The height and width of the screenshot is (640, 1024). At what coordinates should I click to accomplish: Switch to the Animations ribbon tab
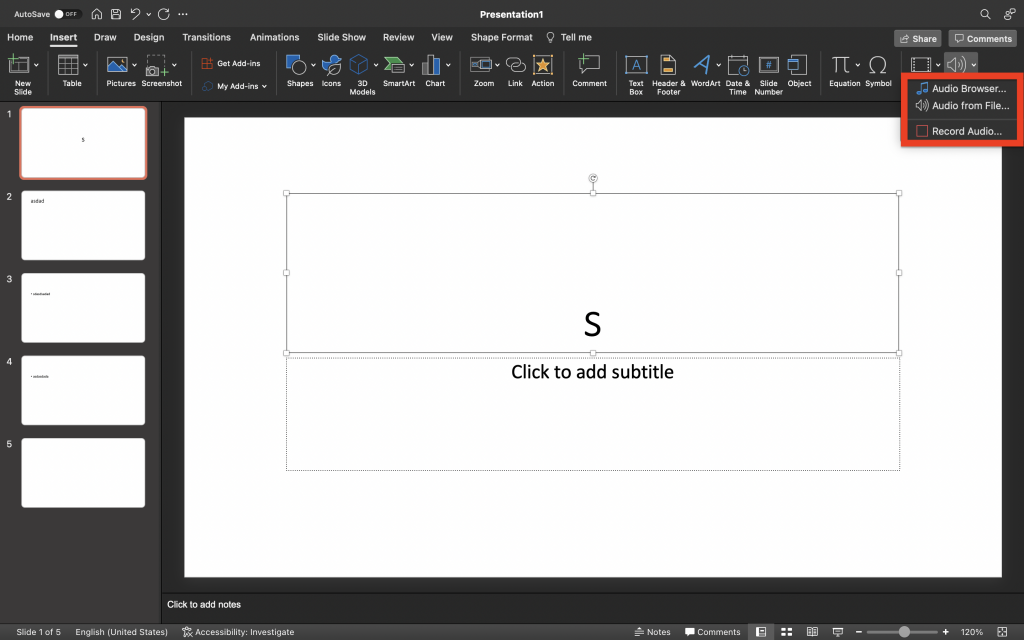(274, 37)
